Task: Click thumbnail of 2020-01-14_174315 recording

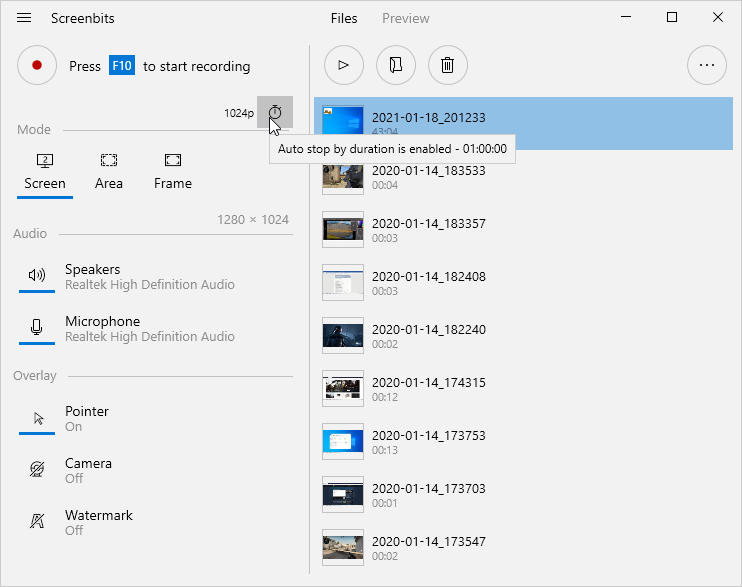Action: 343,389
